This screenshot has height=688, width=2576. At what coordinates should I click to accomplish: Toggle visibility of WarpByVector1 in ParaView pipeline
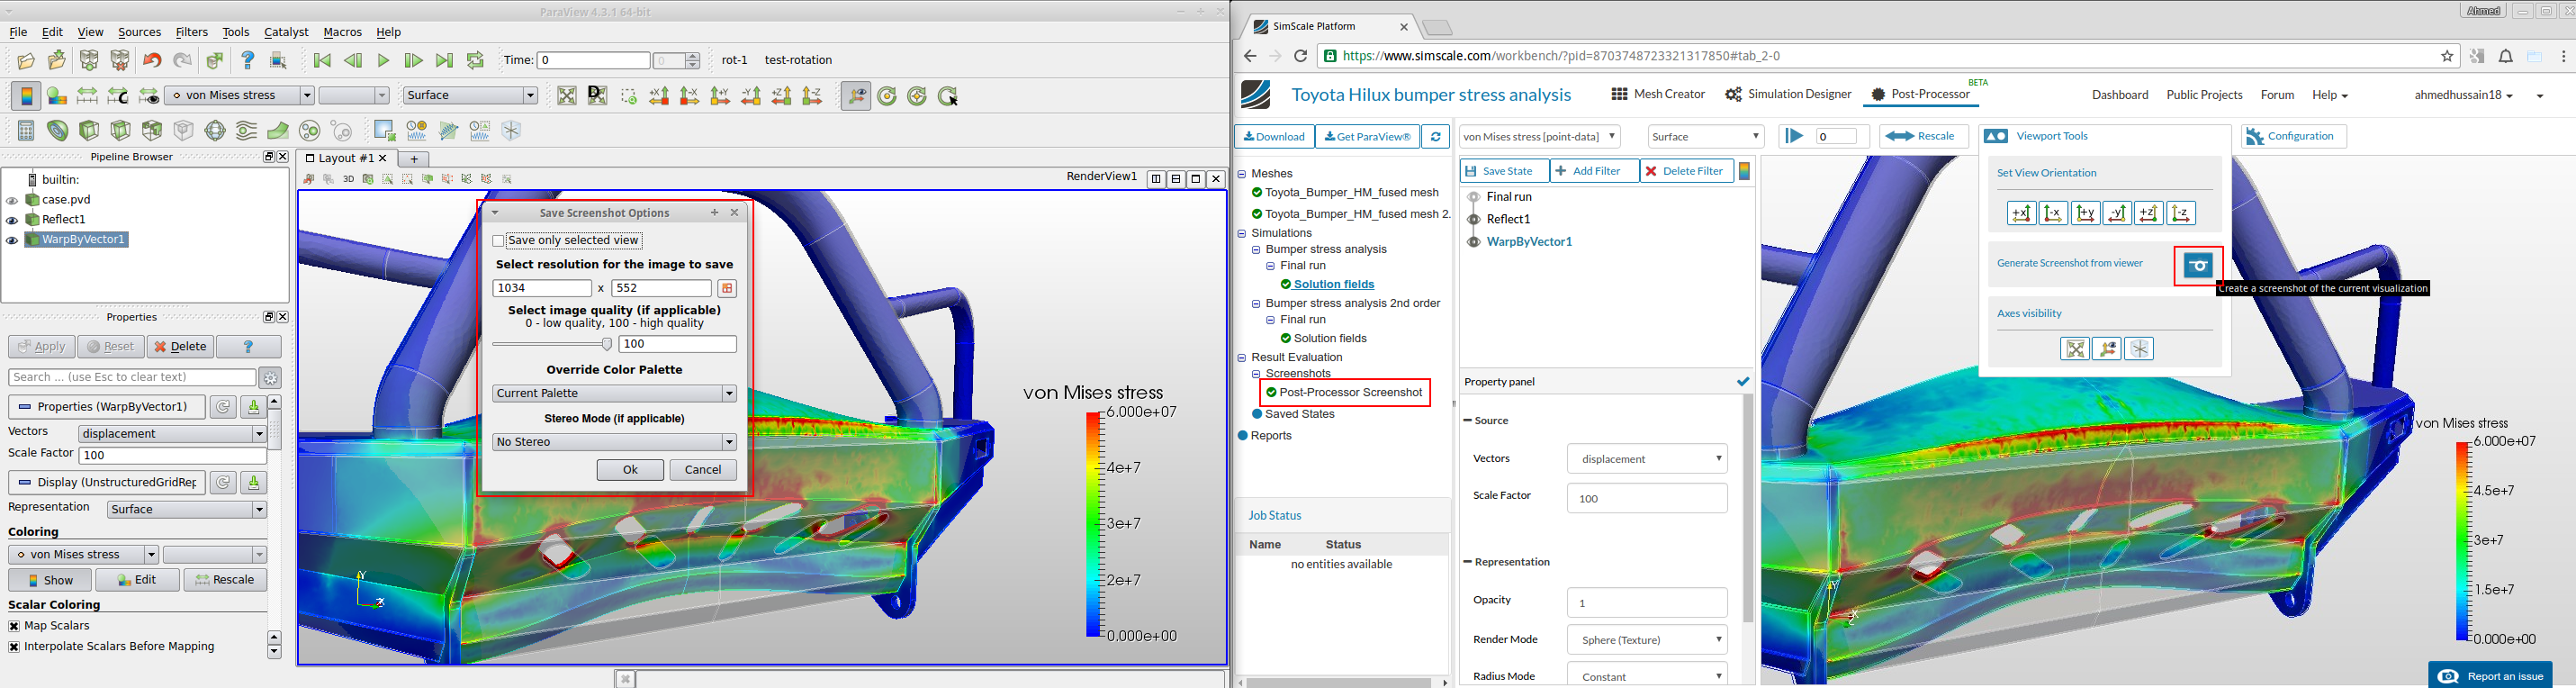pyautogui.click(x=12, y=240)
